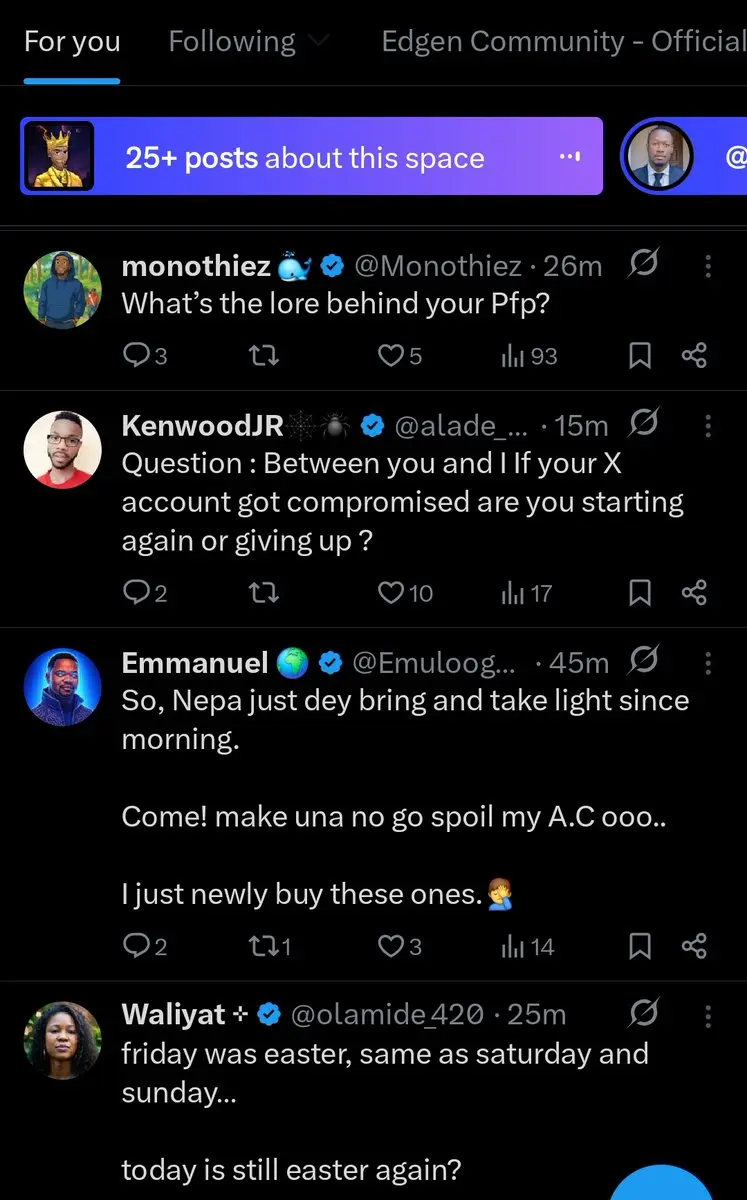
Task: Switch to the For you tab
Action: pos(72,41)
